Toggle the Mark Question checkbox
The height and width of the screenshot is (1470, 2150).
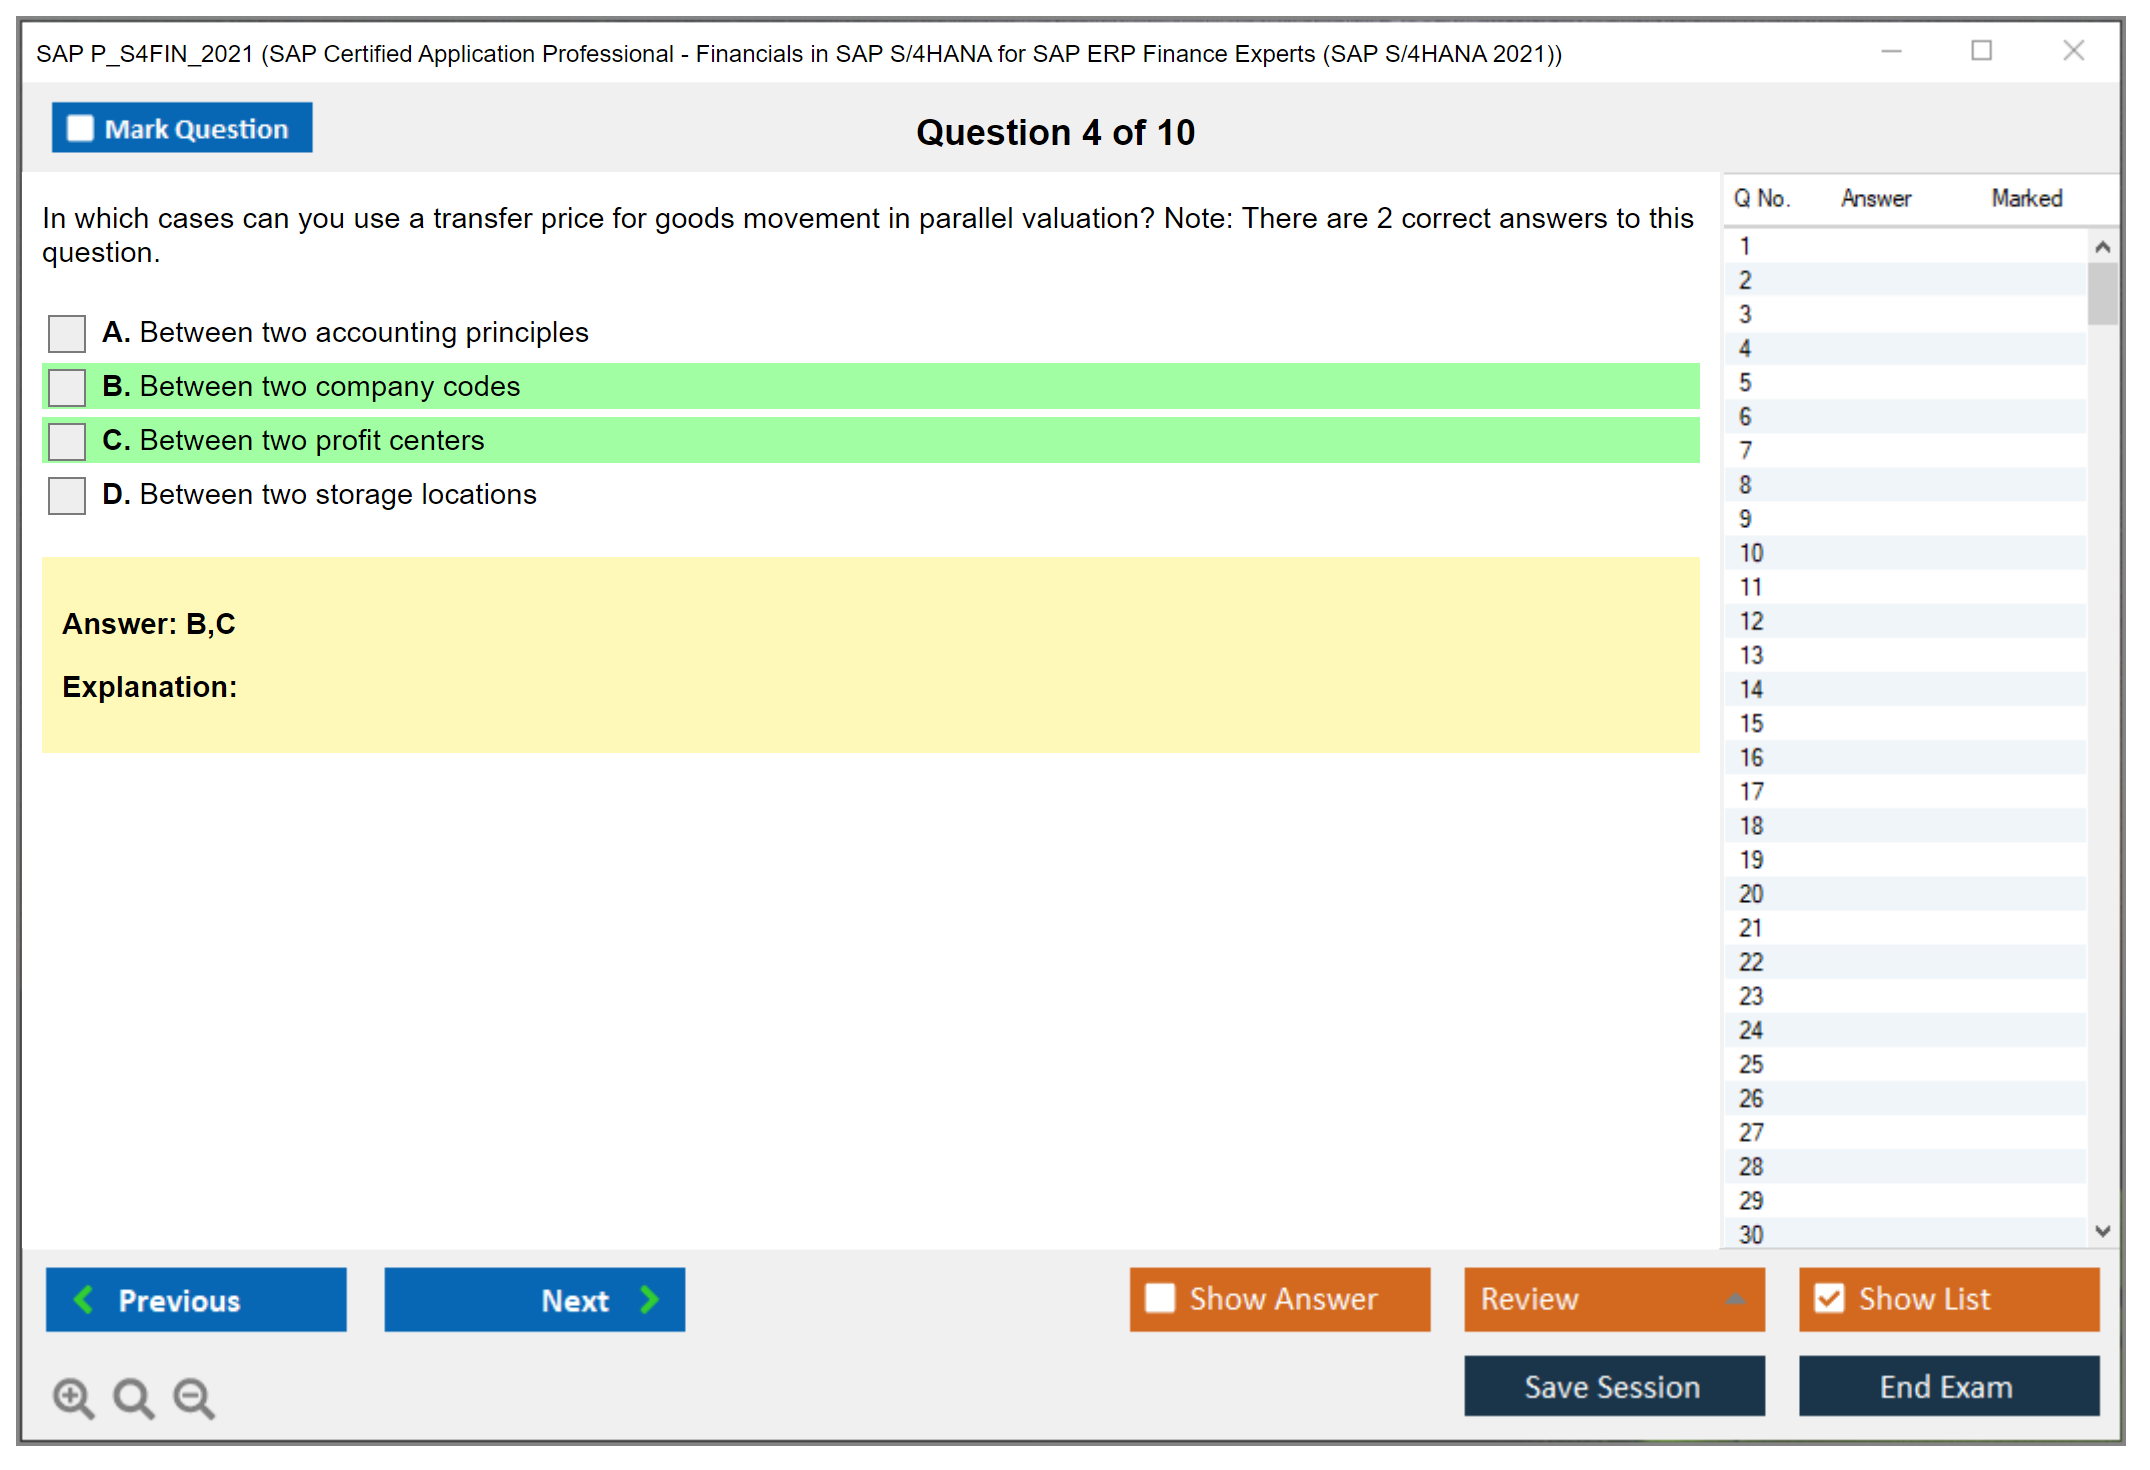[x=80, y=129]
